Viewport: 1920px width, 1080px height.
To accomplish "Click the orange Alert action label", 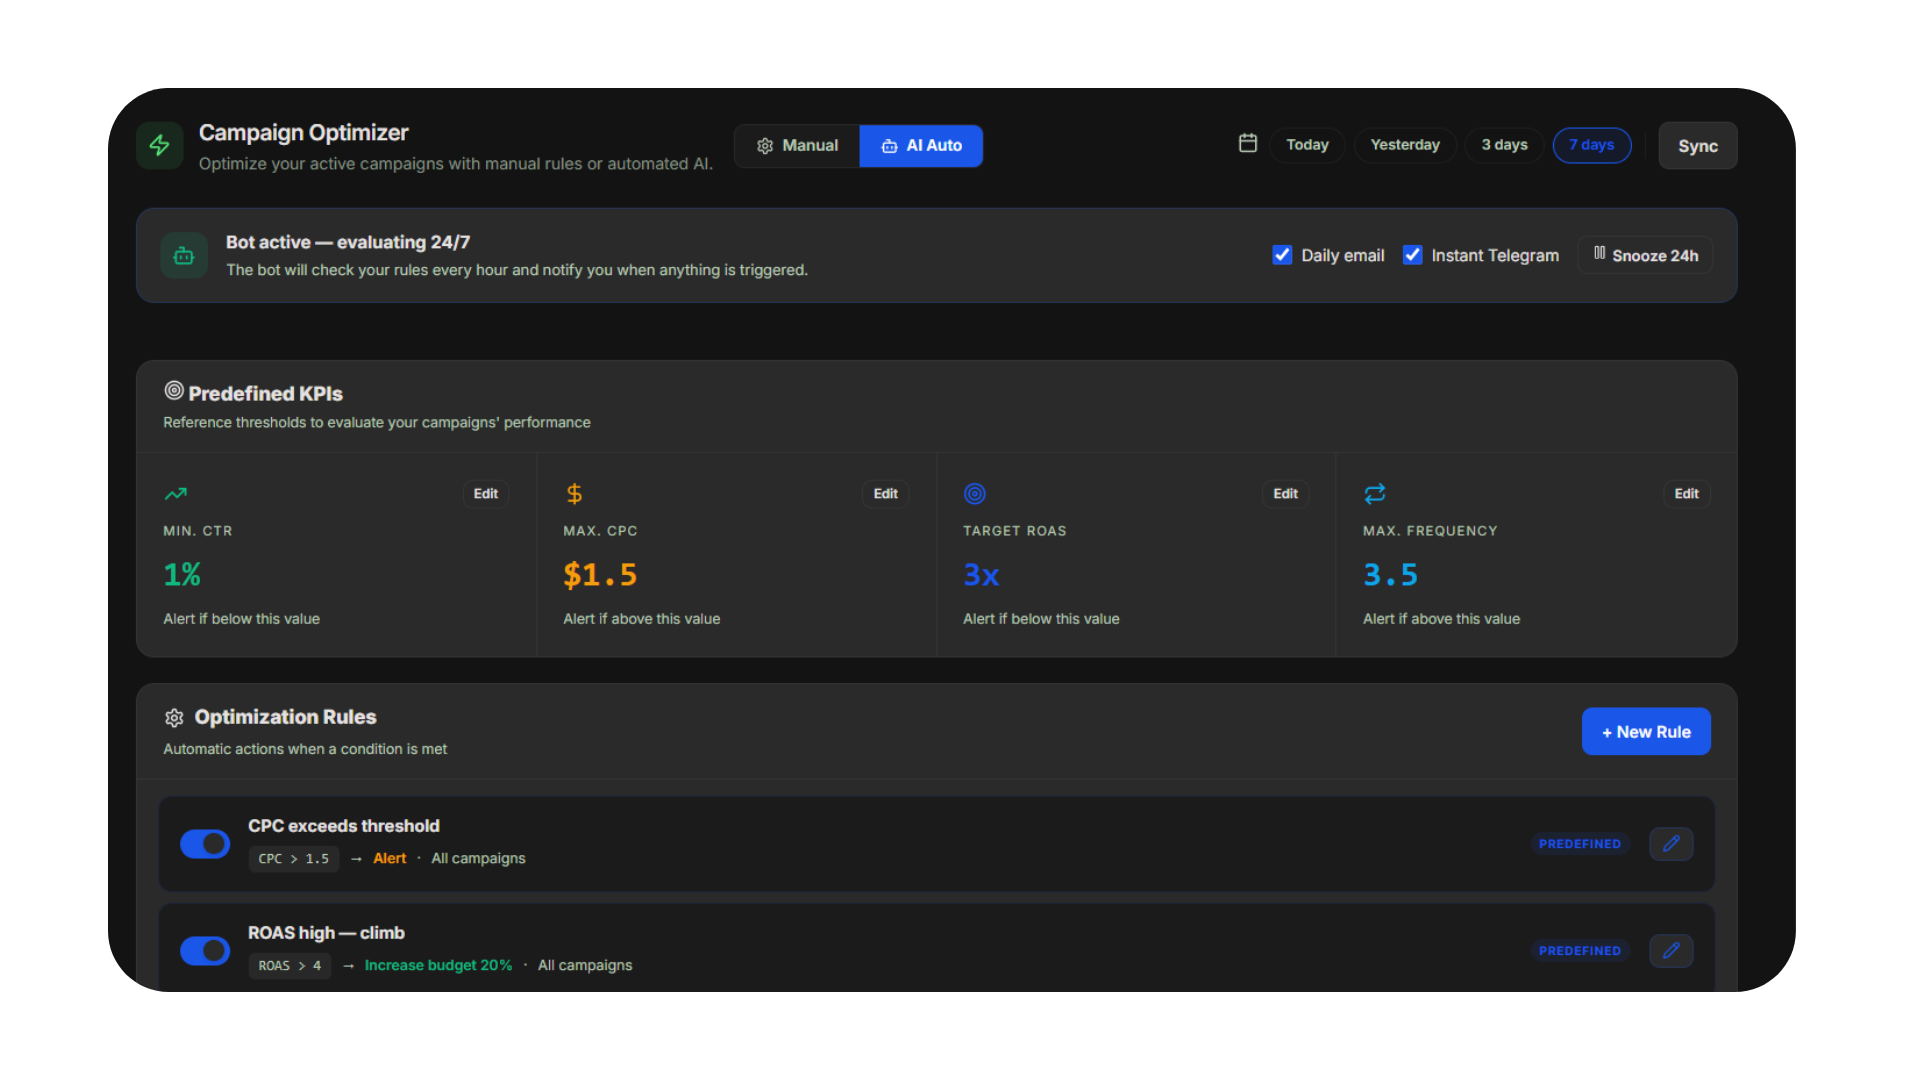I will (x=390, y=859).
